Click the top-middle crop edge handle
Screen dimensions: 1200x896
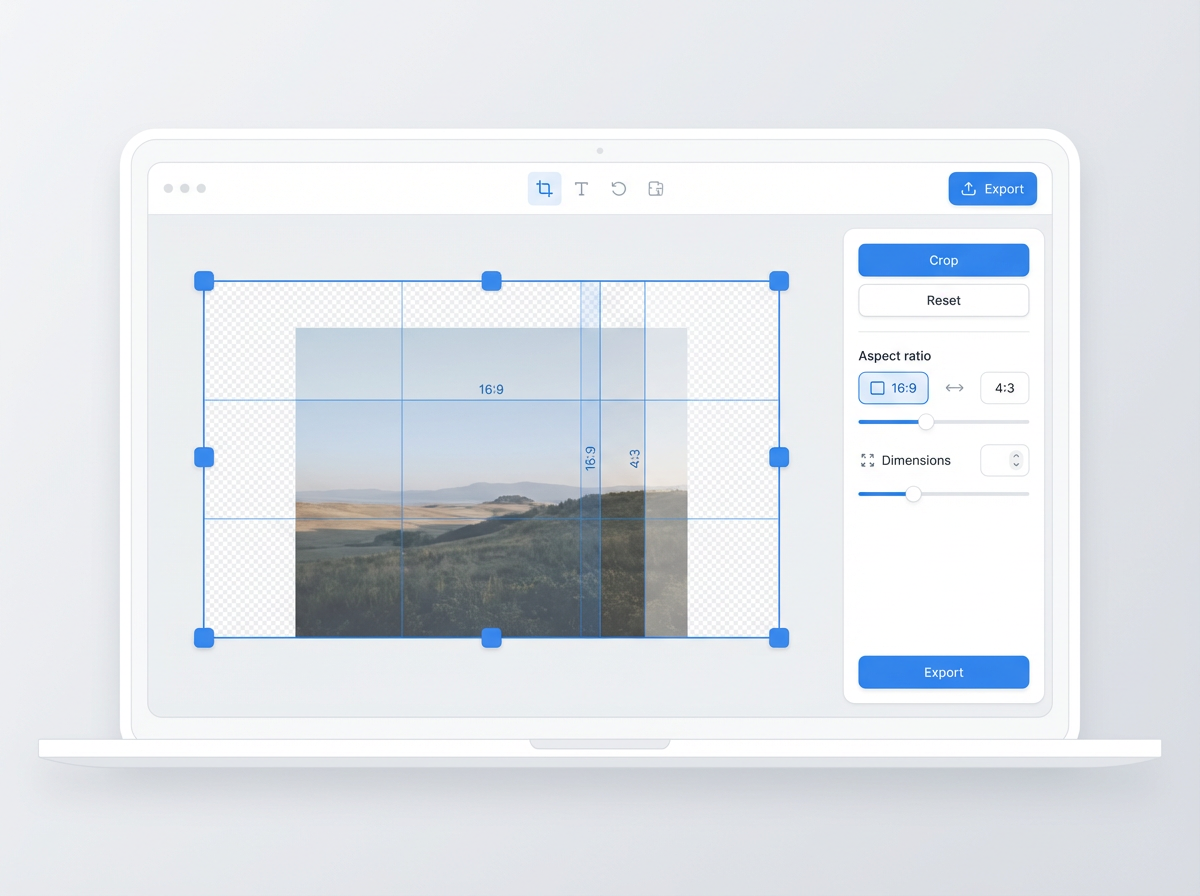(x=491, y=281)
